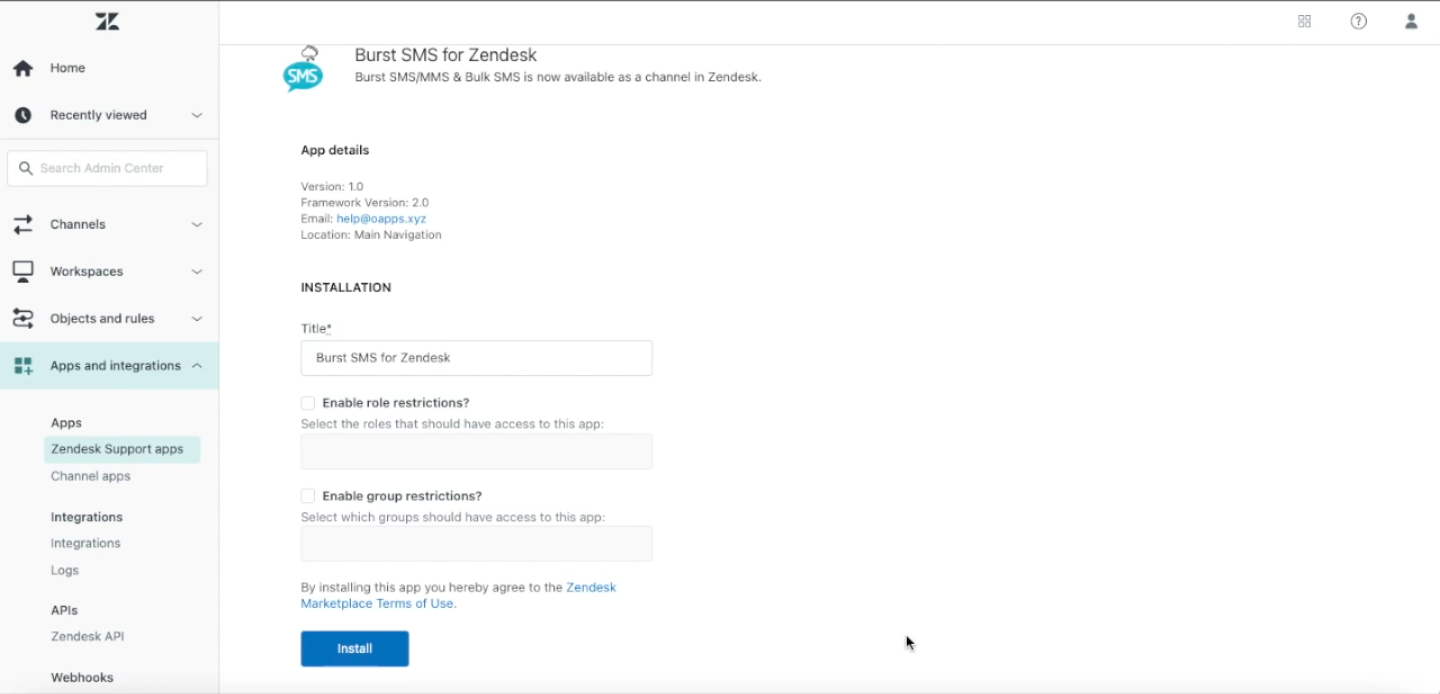Click the Objects and rules icon

coord(23,319)
